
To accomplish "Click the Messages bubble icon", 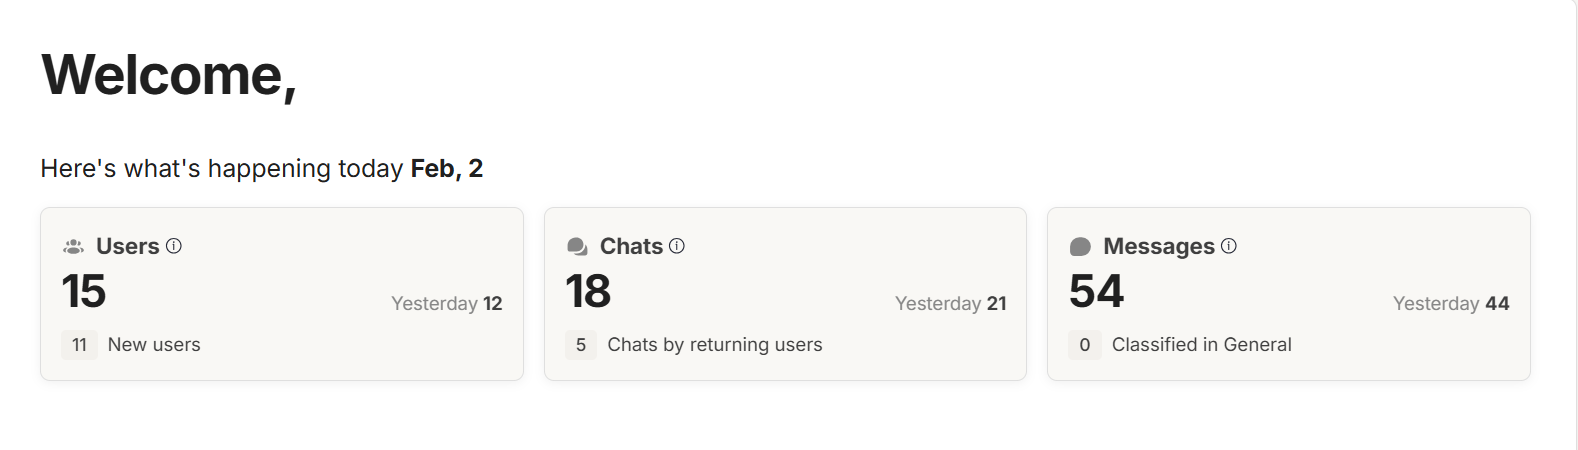I will [1080, 247].
